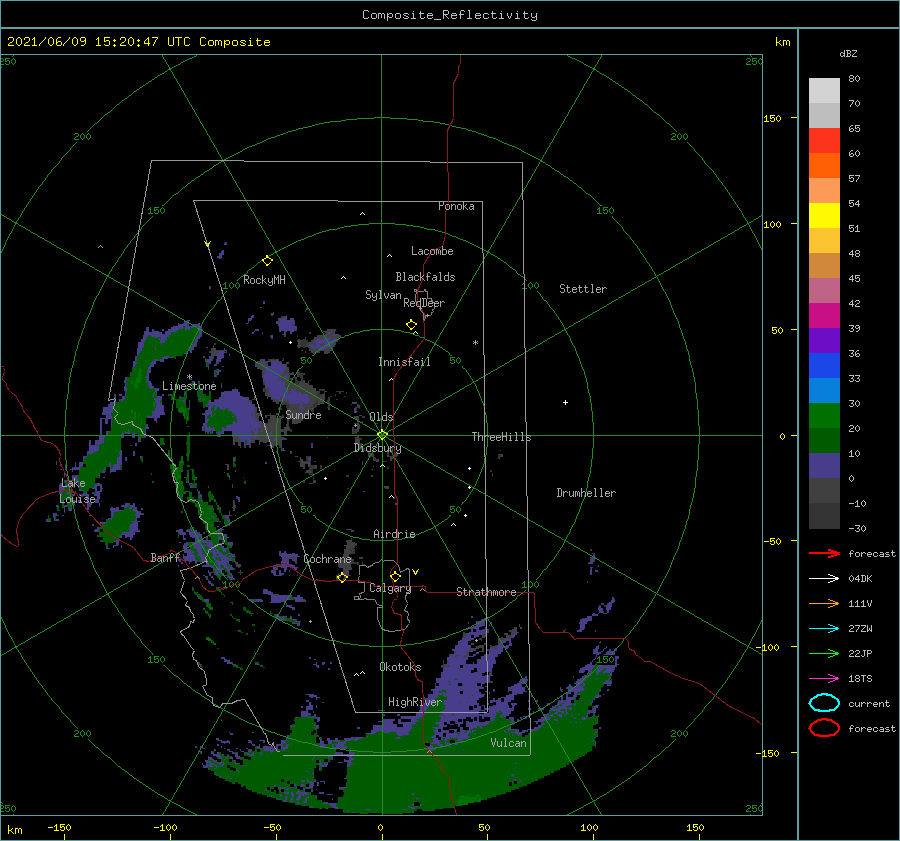Click the Didsbury city label
Image resolution: width=900 pixels, height=841 pixels.
click(x=377, y=448)
